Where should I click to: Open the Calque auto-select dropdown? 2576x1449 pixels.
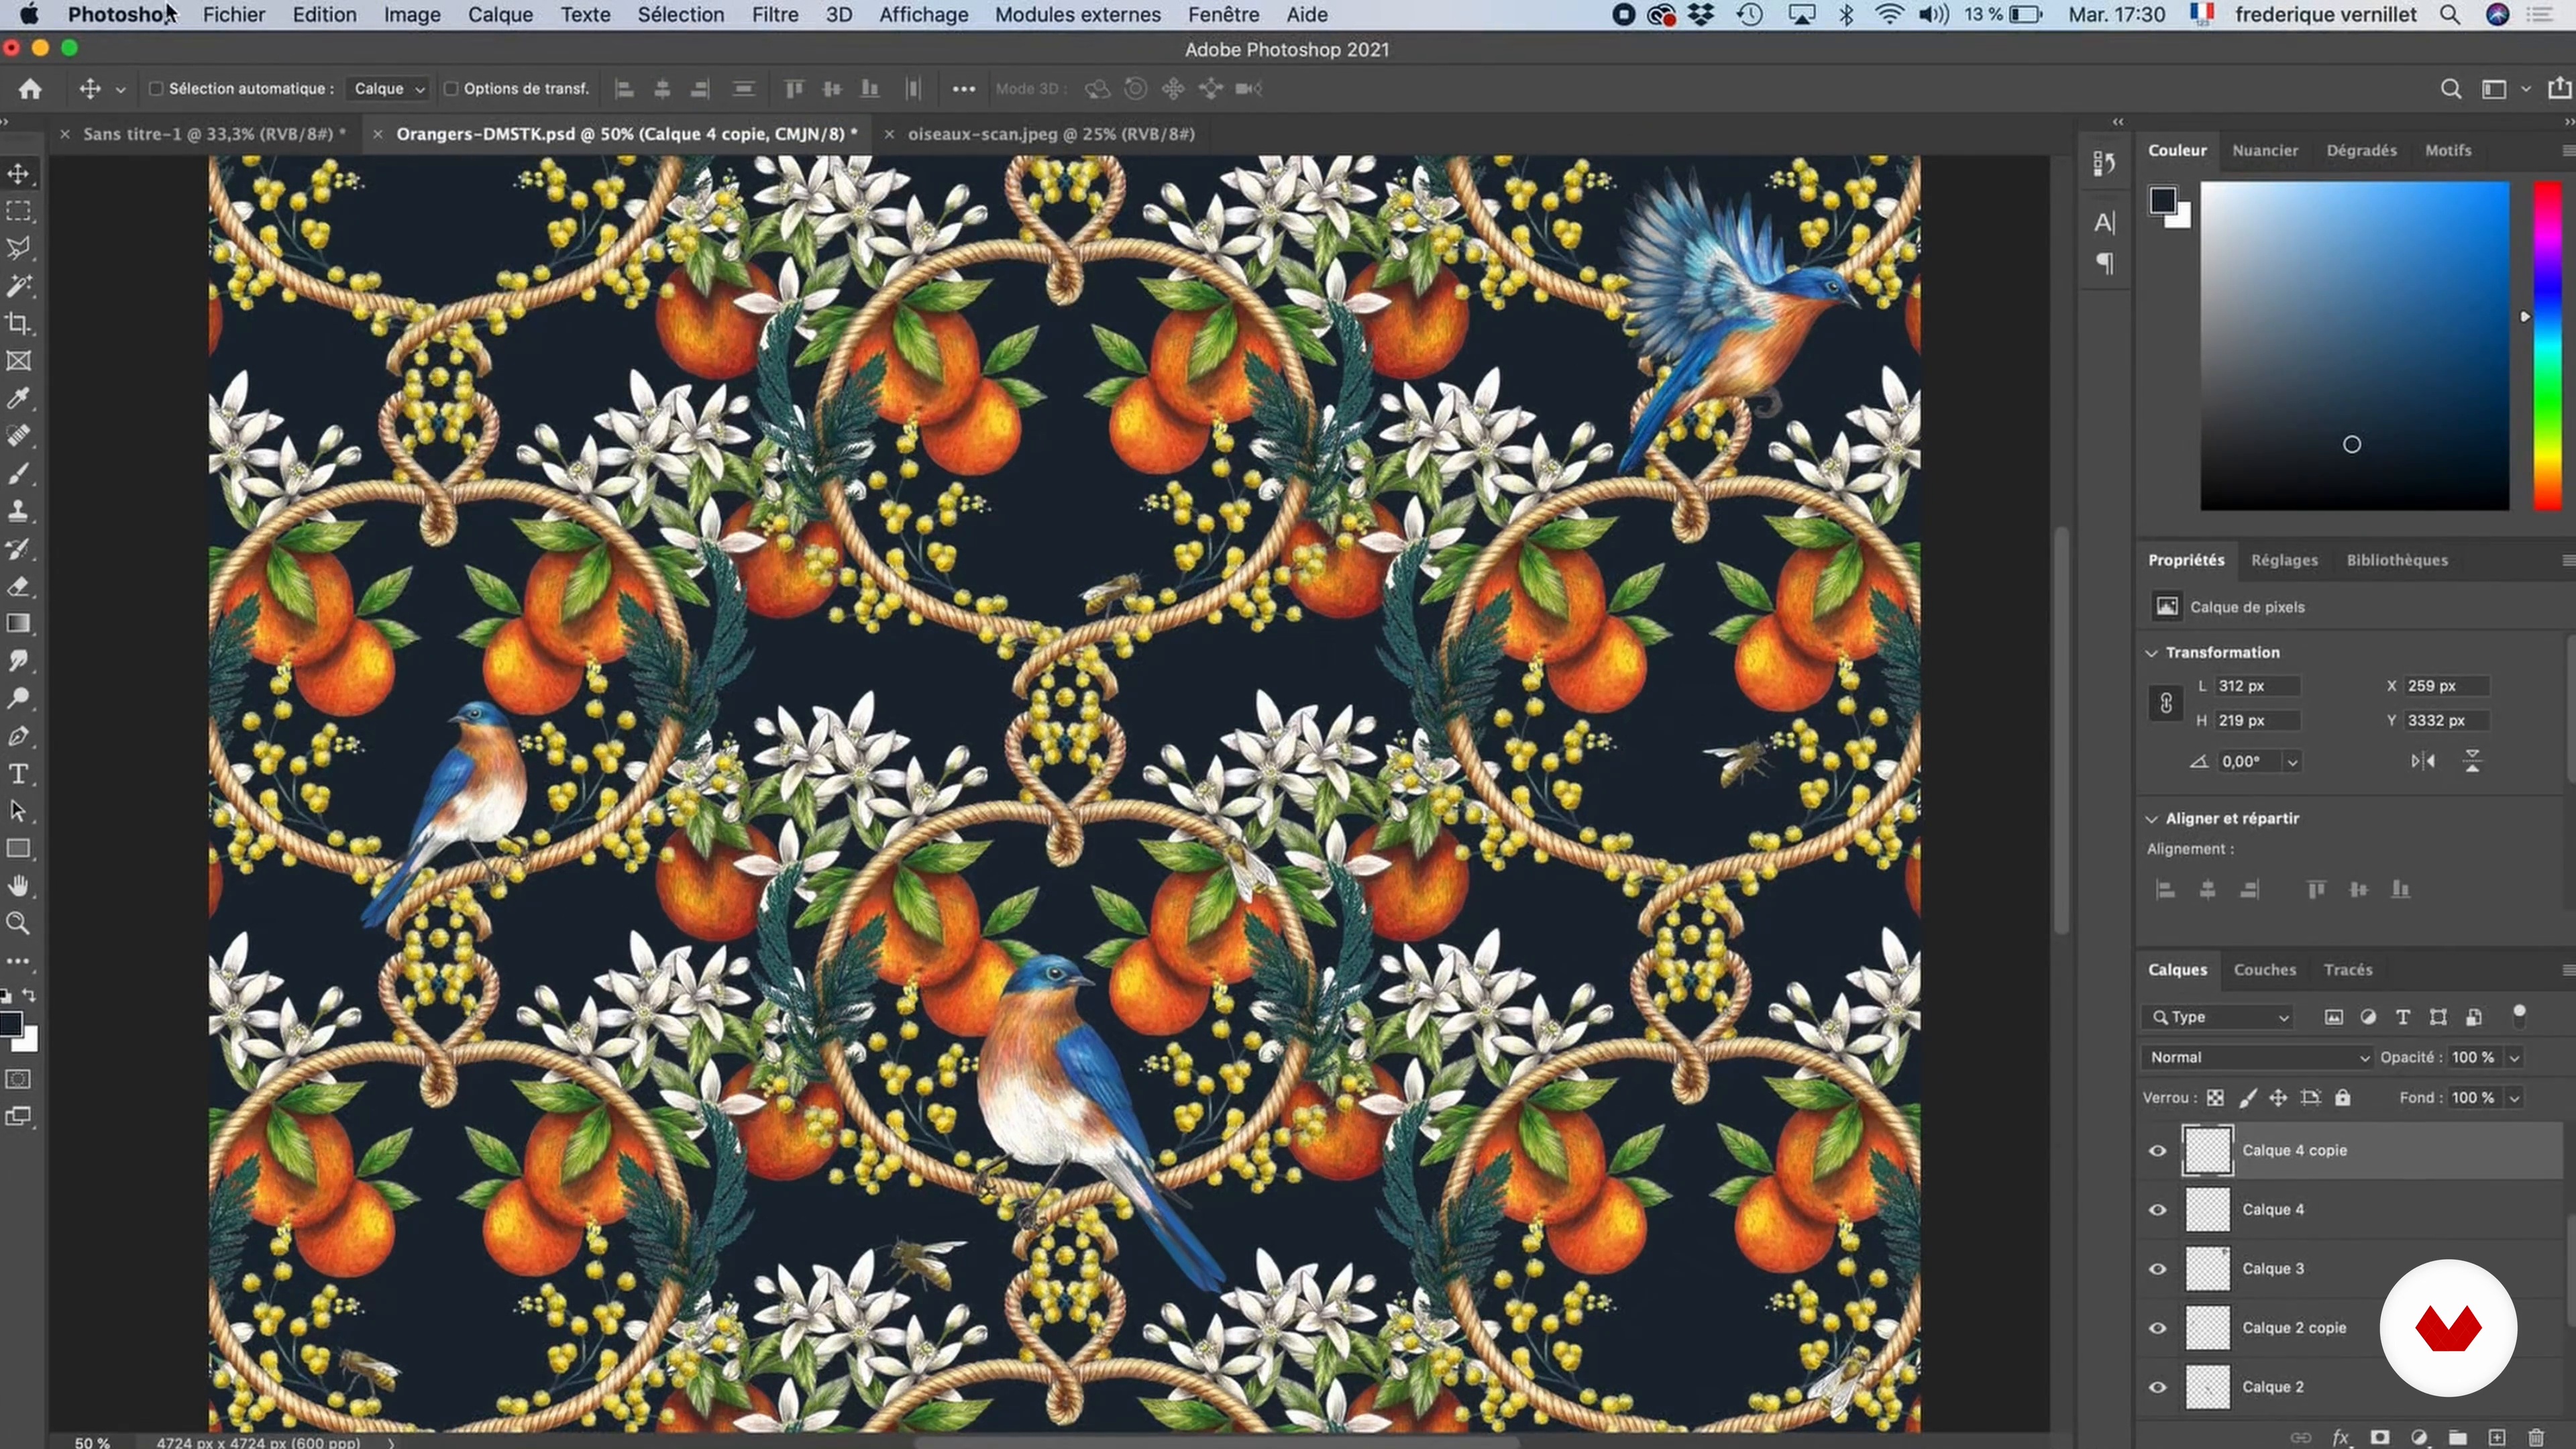[x=388, y=89]
